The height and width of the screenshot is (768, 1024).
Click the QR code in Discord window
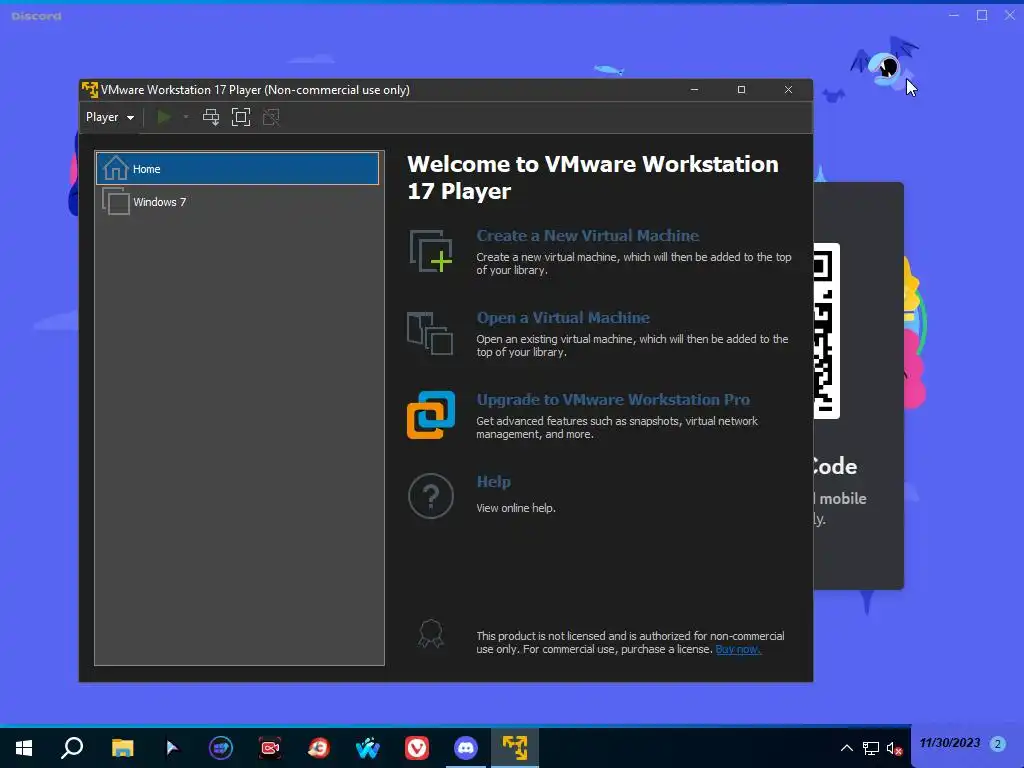(826, 330)
